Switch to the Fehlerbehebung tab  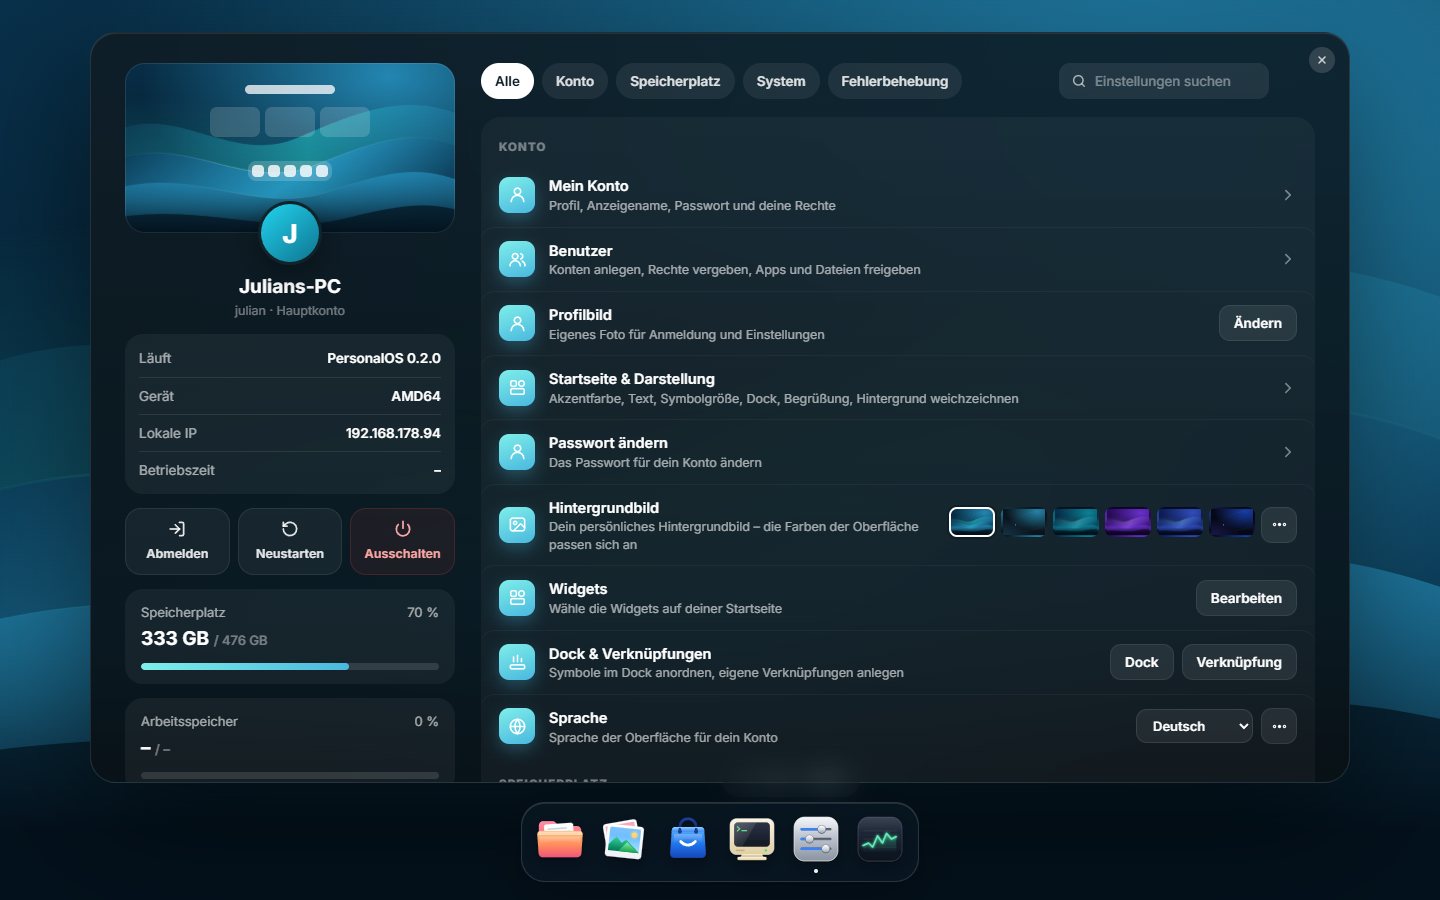coord(894,81)
